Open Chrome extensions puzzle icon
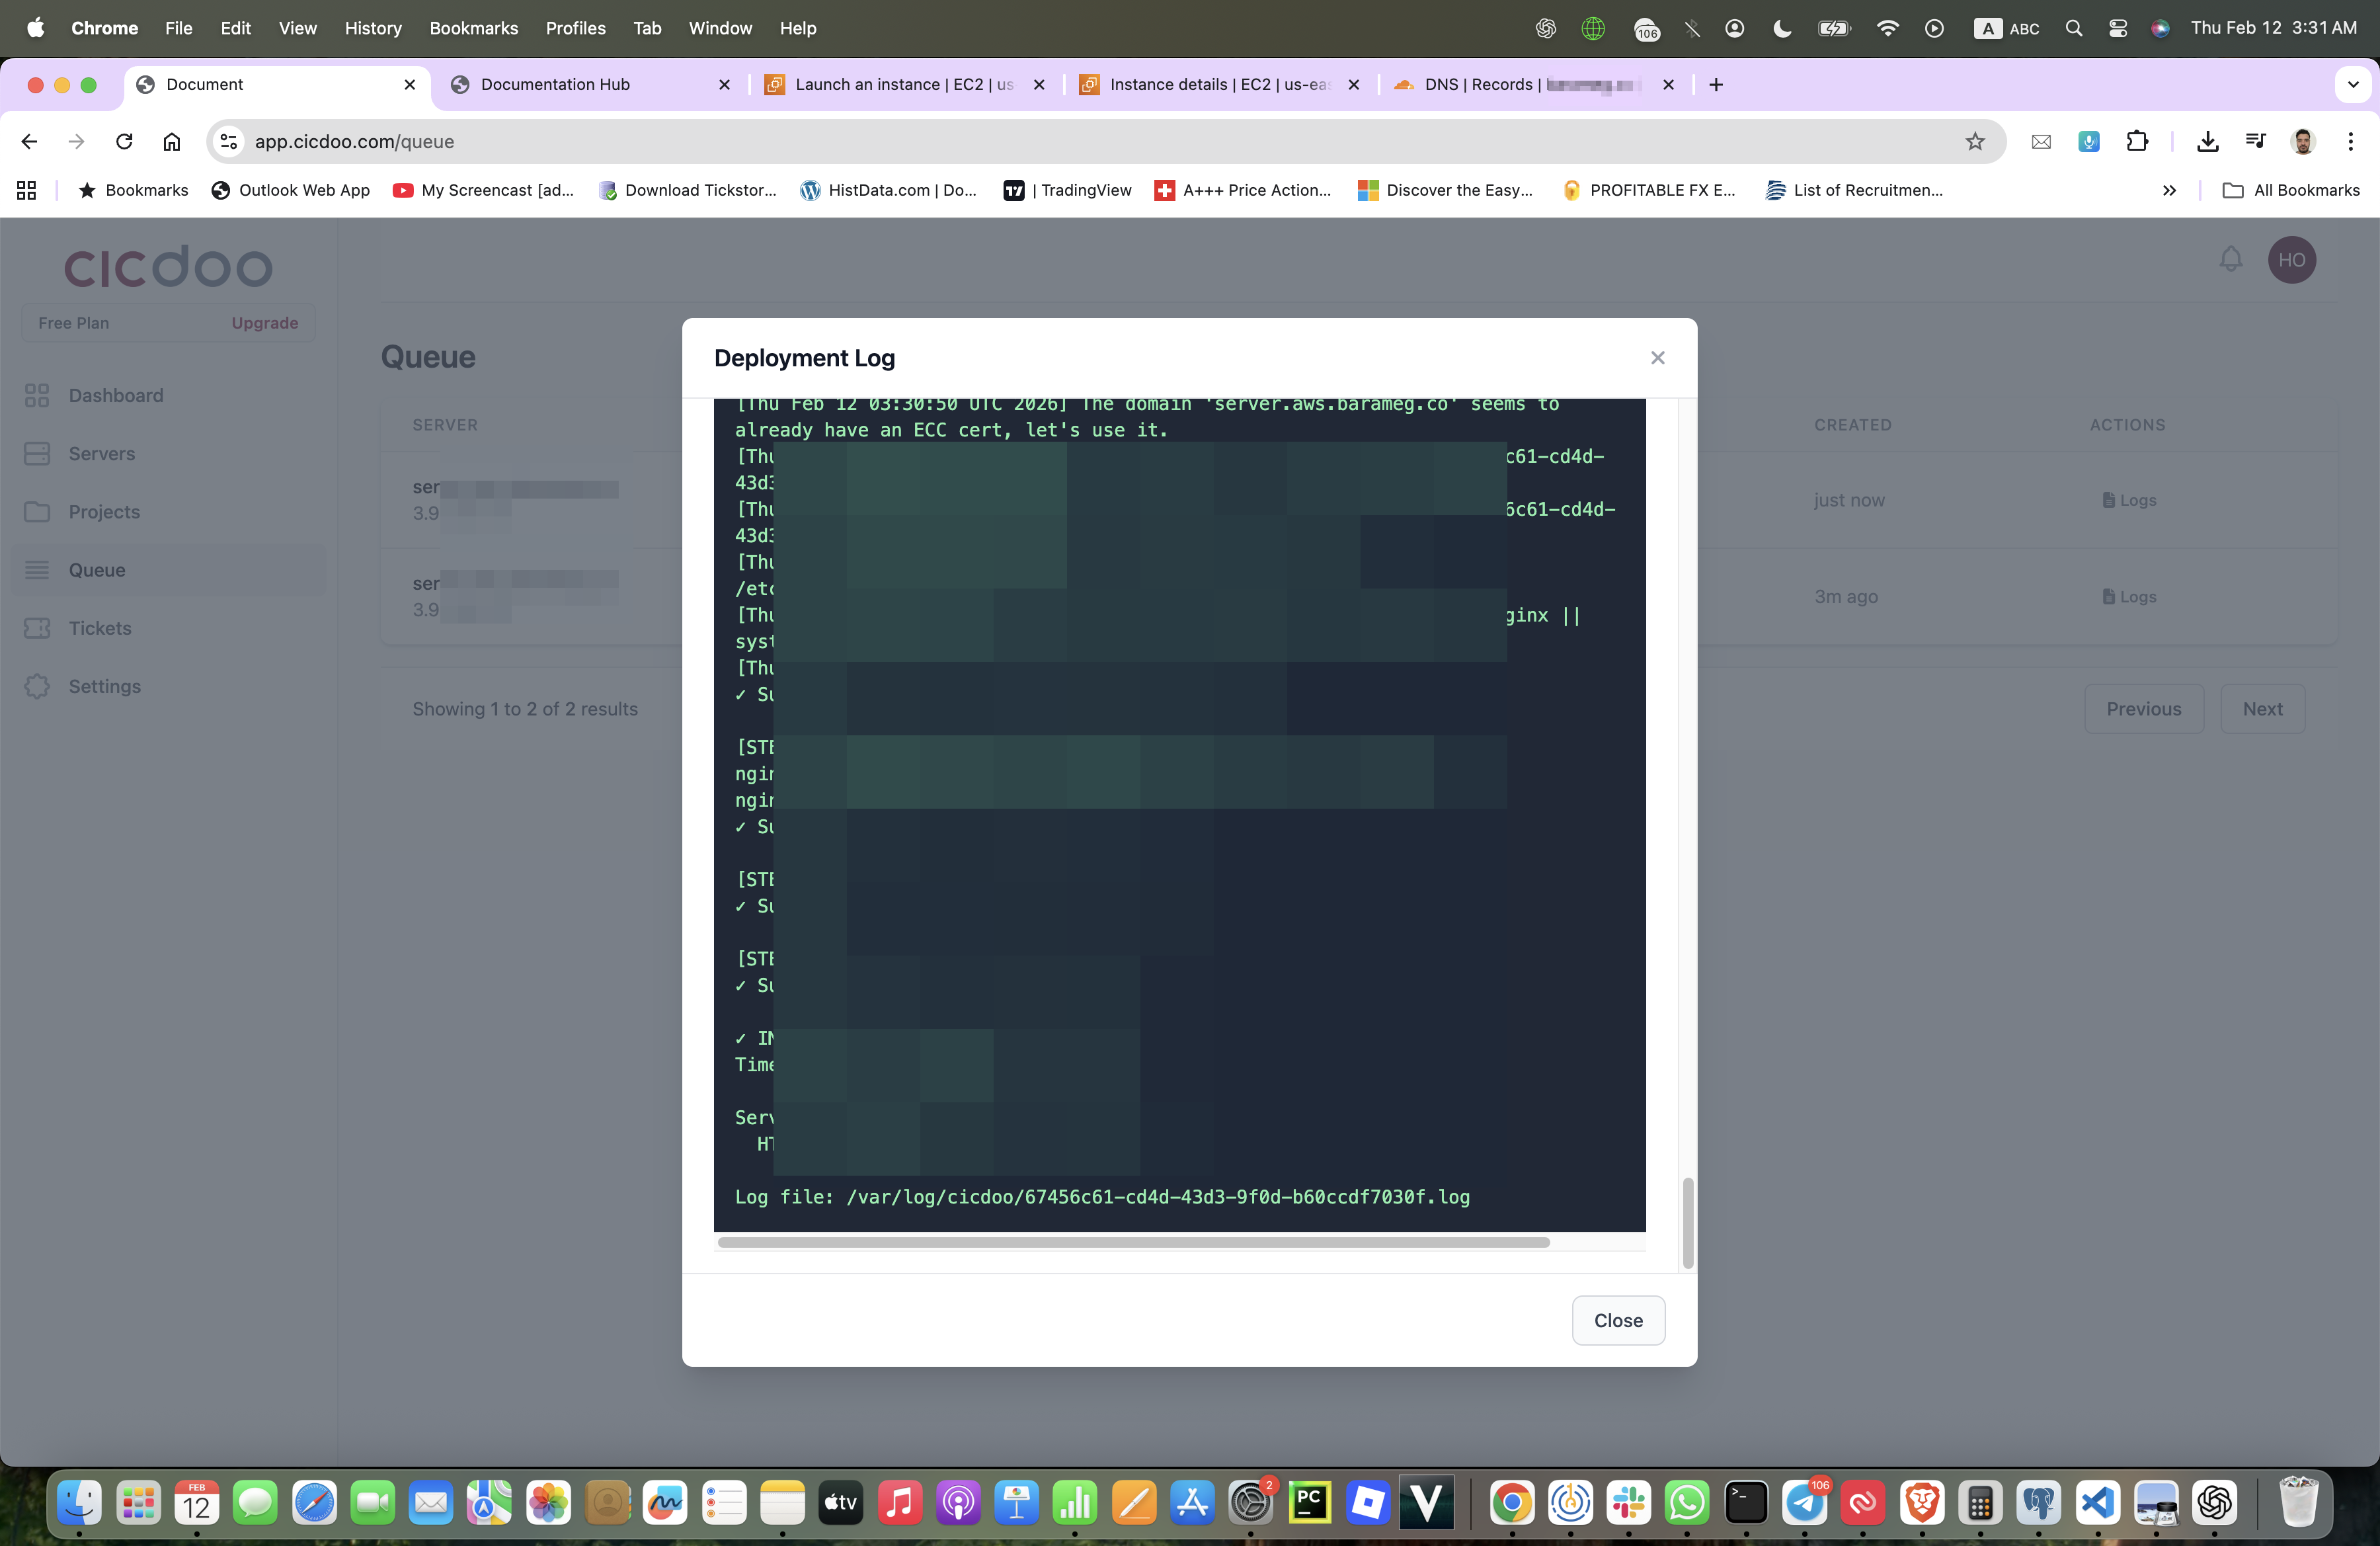The width and height of the screenshot is (2380, 1546). (x=2136, y=141)
